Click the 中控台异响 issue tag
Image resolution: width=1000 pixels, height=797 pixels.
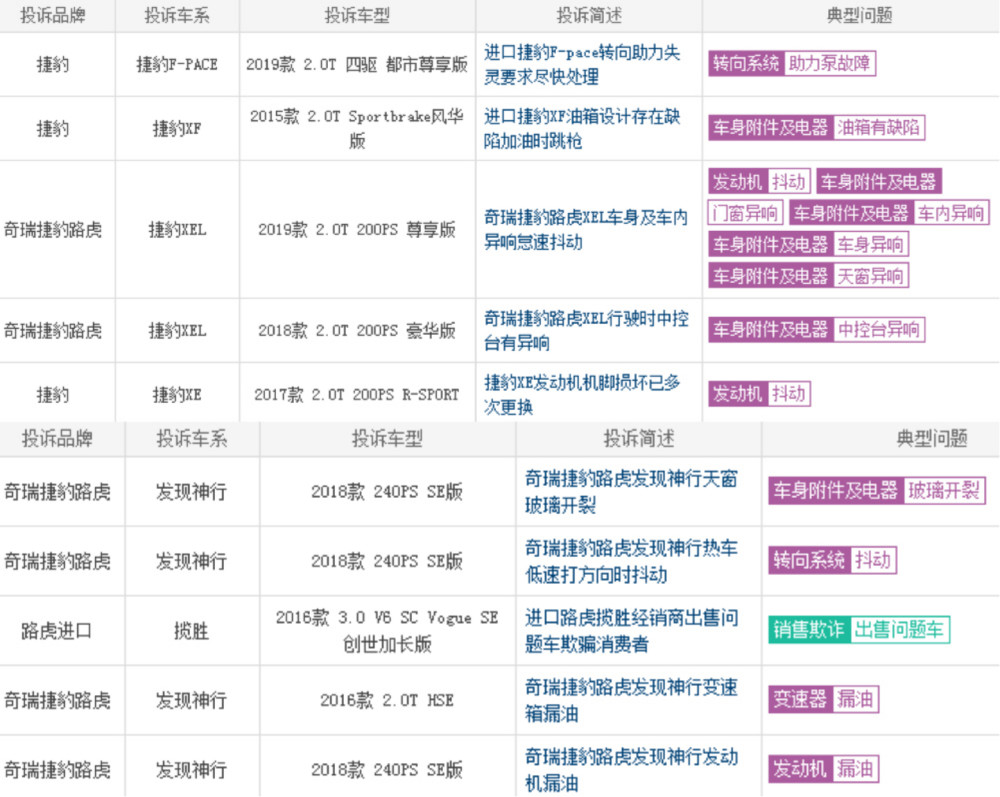(x=878, y=330)
